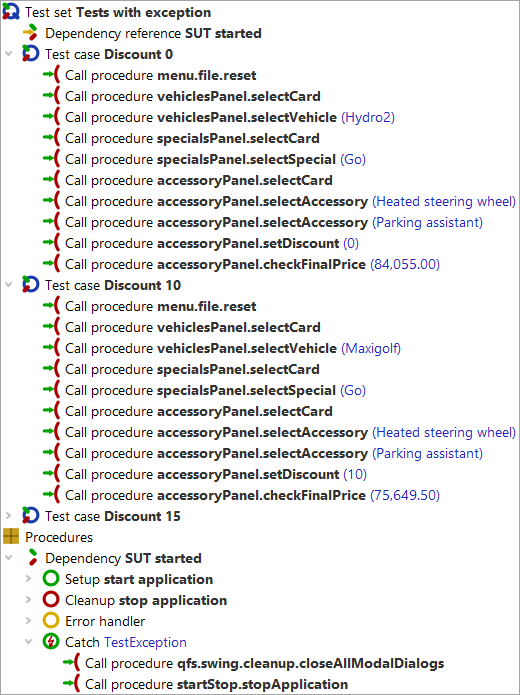This screenshot has height=695, width=520.
Task: Expand the Test case Discount 15 node
Action: click(8, 515)
